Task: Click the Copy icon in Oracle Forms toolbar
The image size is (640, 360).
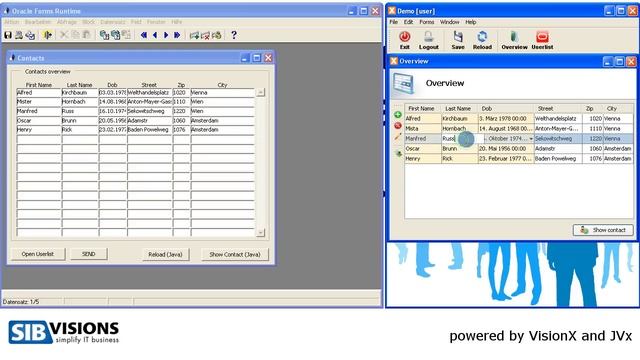Action: coord(75,36)
